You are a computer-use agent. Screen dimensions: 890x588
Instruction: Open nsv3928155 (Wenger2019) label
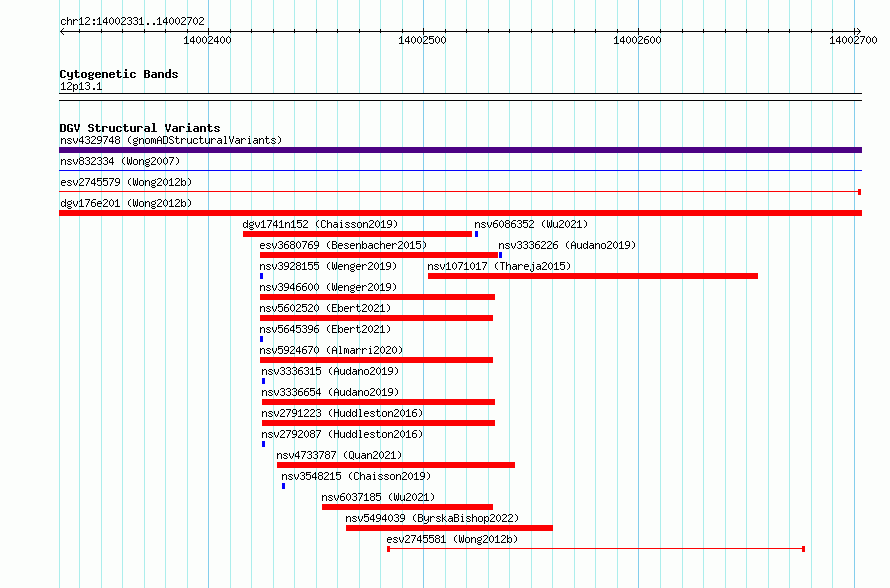point(328,266)
